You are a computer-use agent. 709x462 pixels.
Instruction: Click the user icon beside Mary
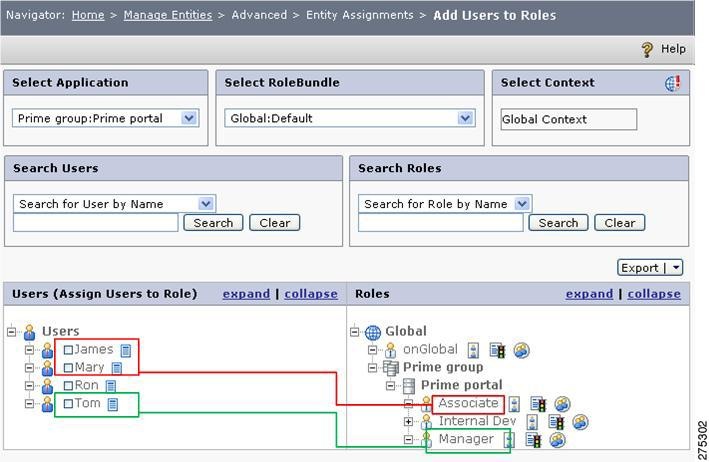47,368
